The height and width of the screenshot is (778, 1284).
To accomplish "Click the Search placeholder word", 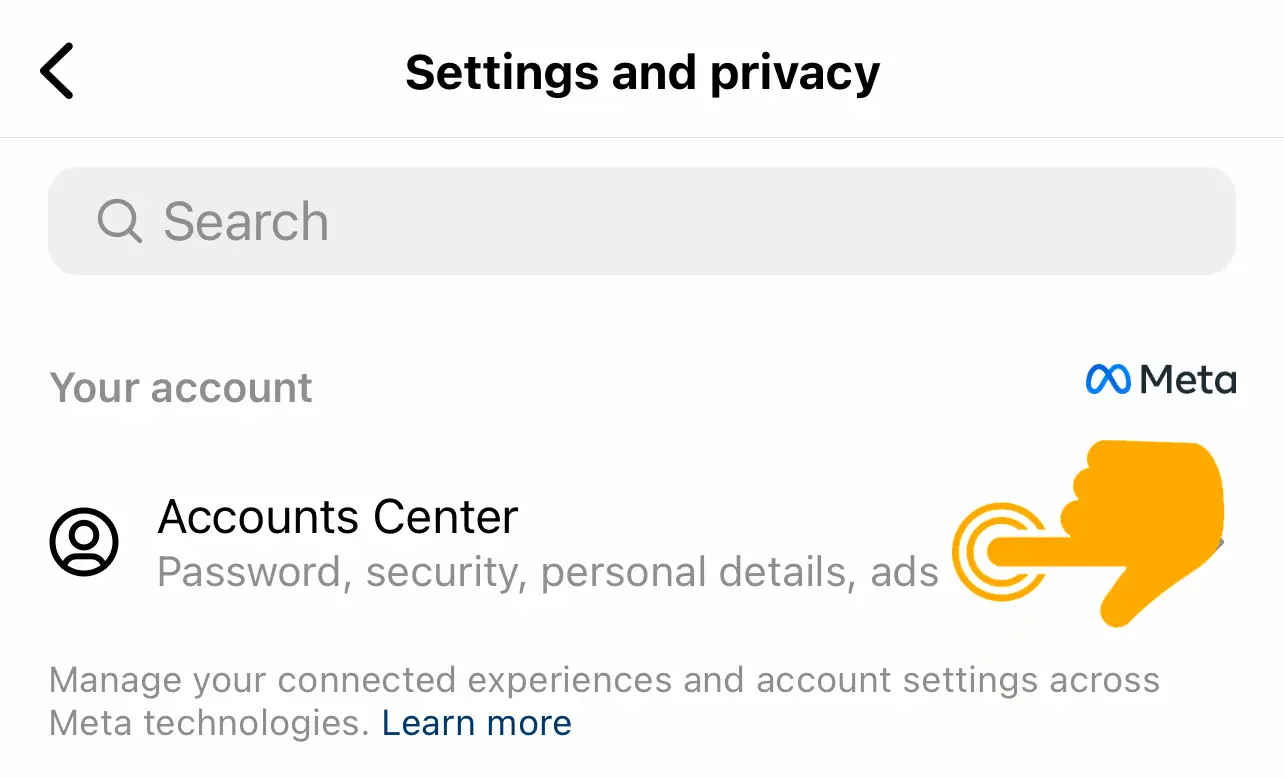I will 246,221.
